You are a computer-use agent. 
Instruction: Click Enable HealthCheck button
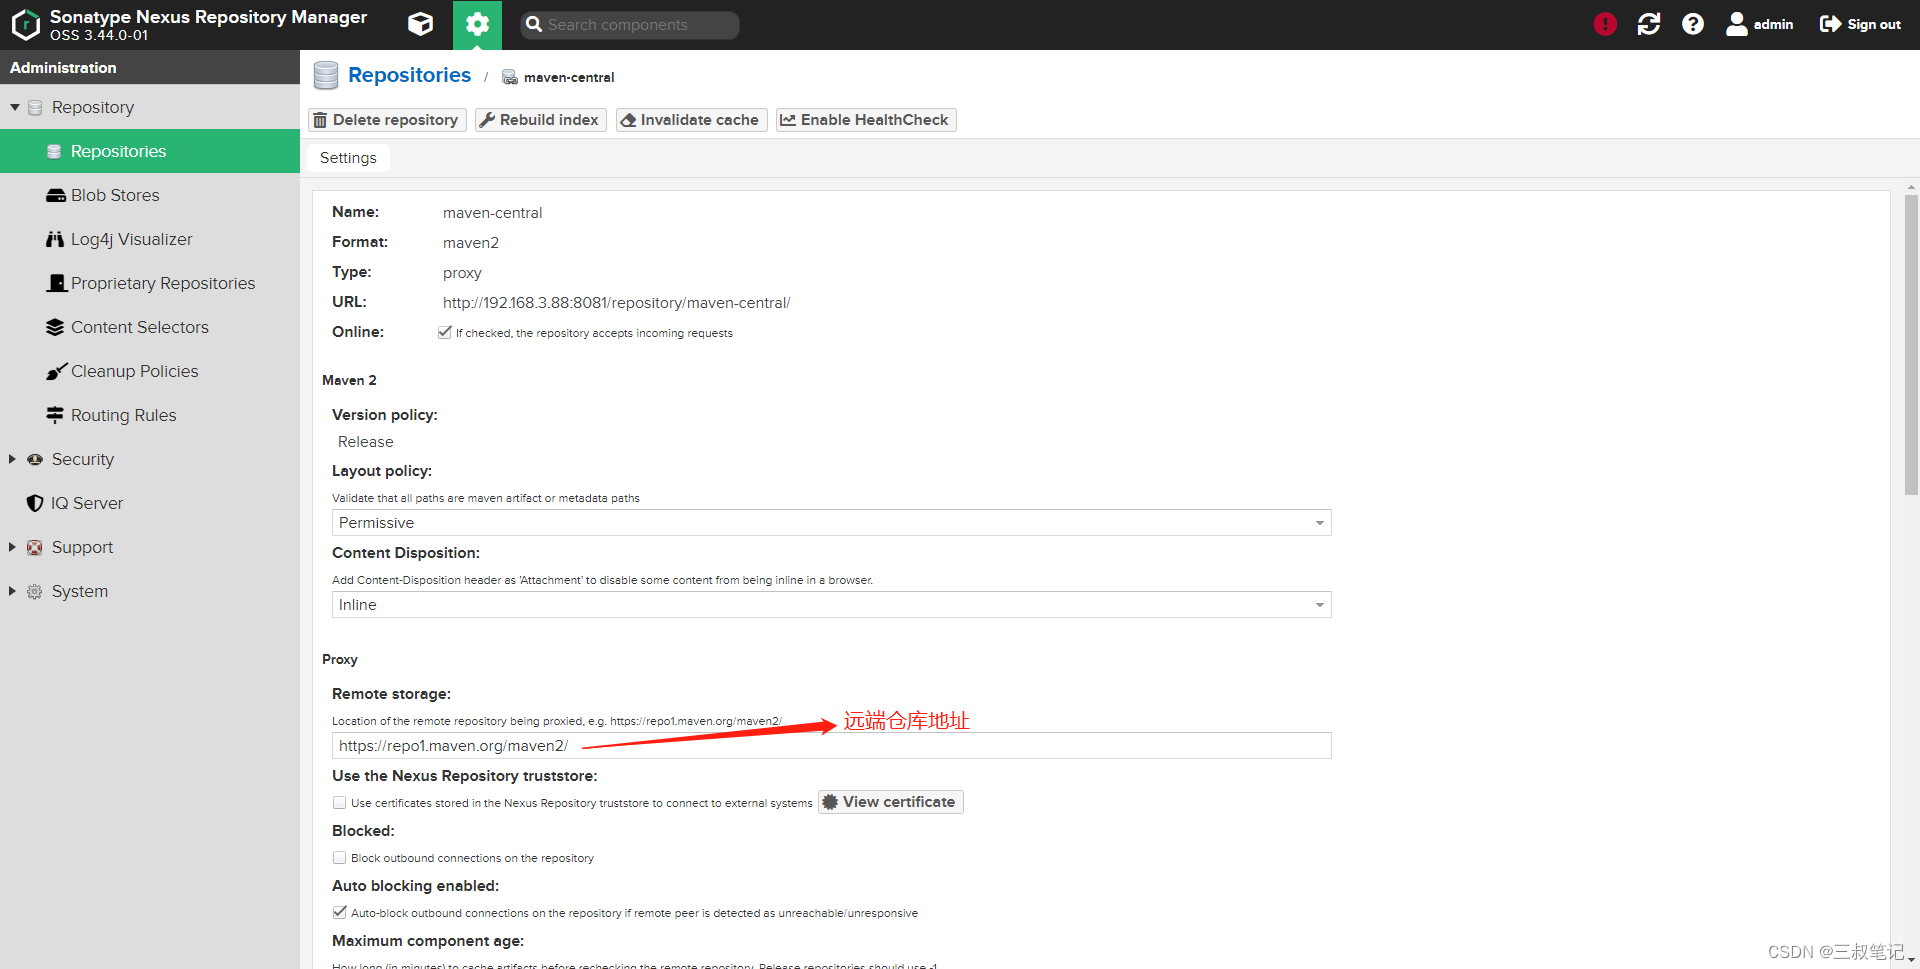pyautogui.click(x=866, y=120)
